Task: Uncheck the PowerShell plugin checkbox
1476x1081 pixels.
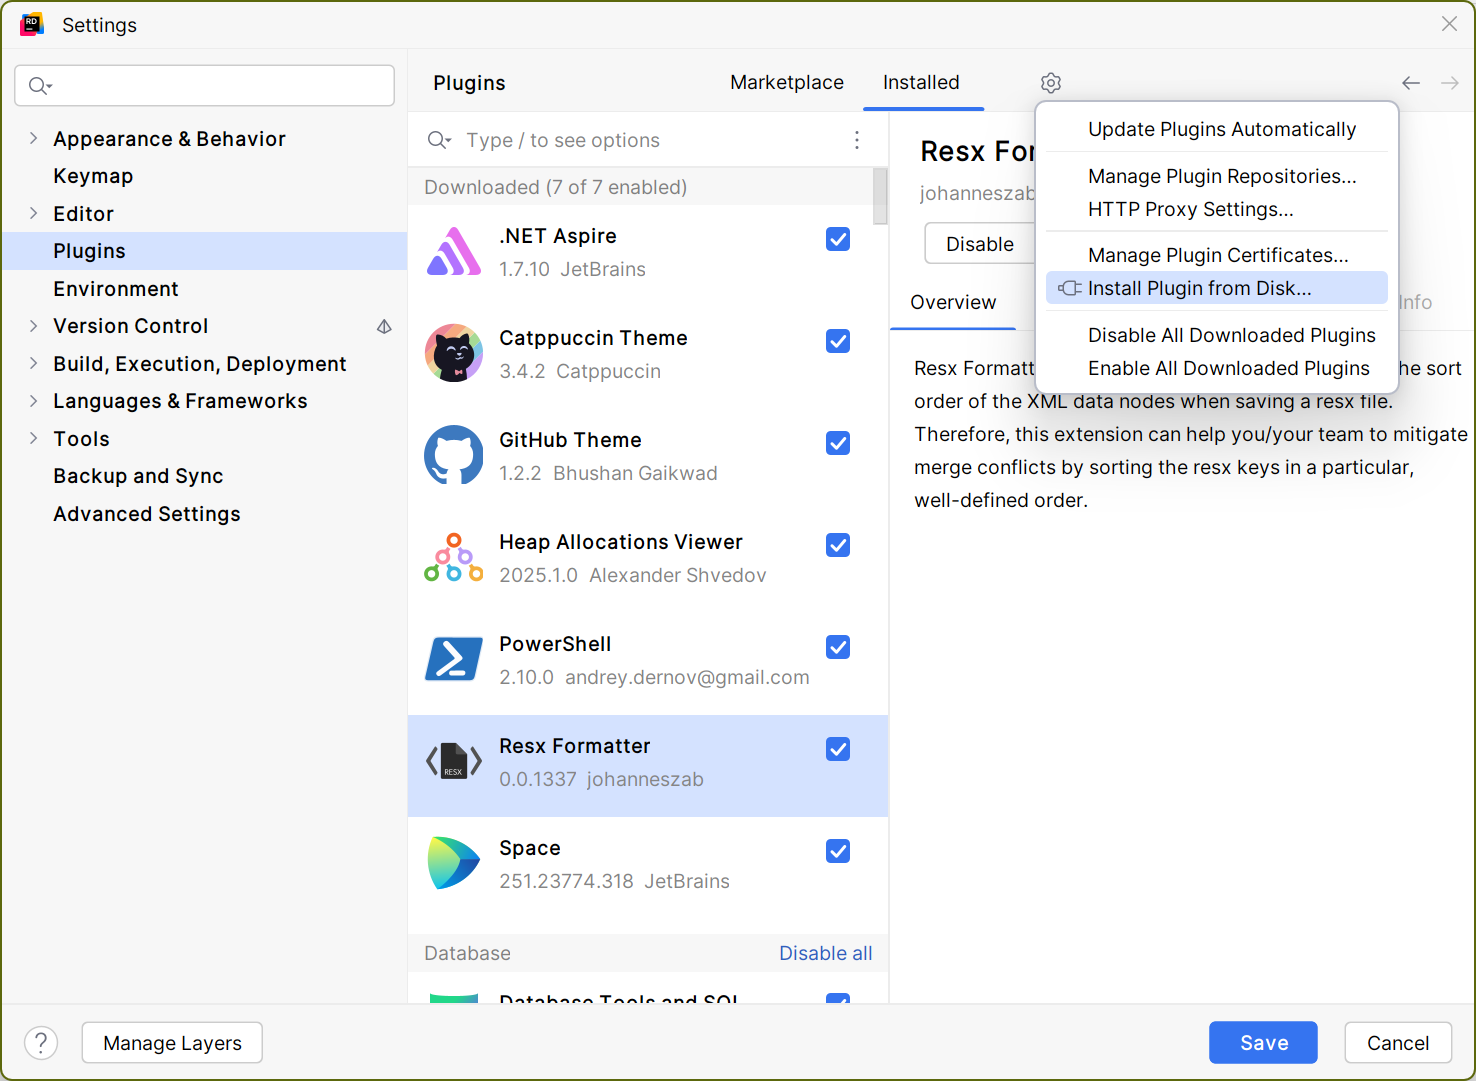Action: pos(838,647)
